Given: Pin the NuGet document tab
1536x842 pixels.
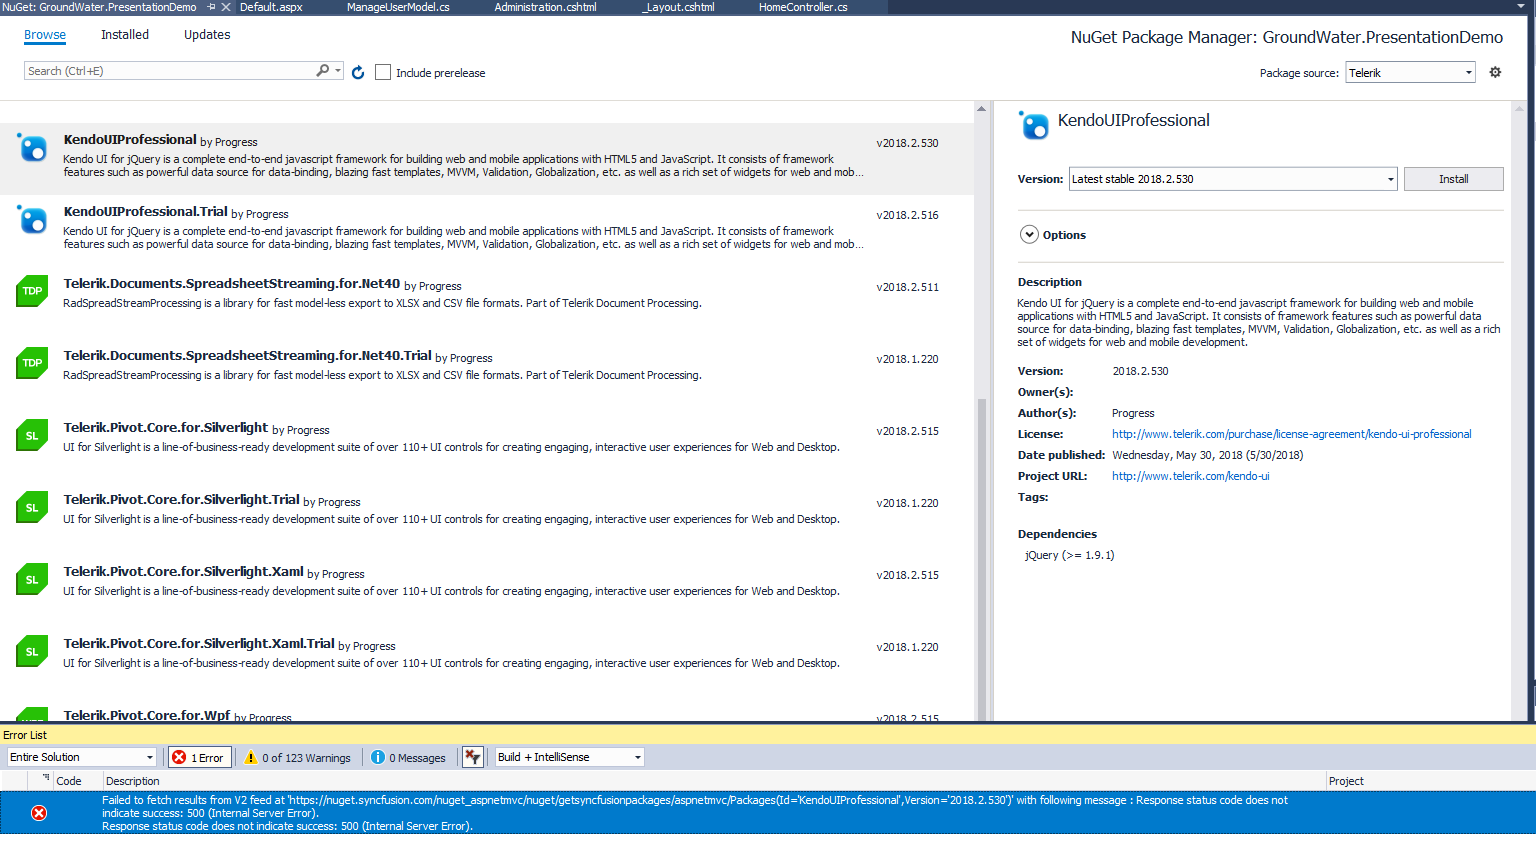Looking at the screenshot, I should tap(211, 7).
